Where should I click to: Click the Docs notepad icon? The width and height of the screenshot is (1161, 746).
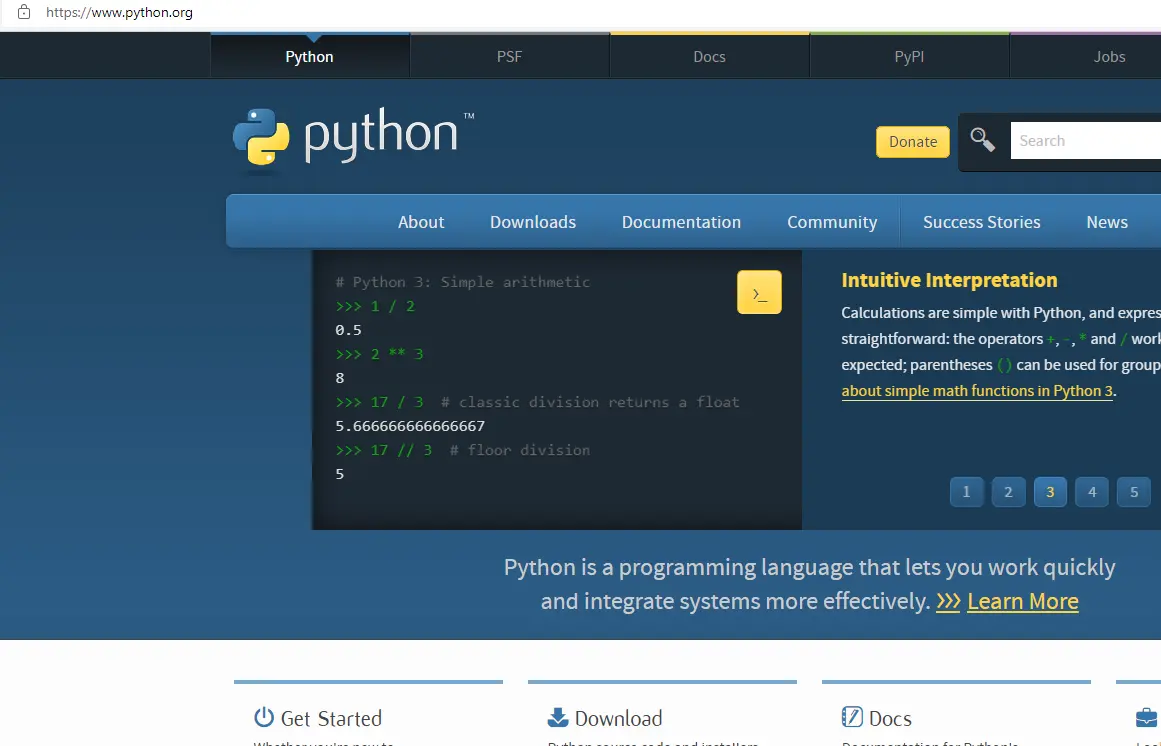point(852,717)
